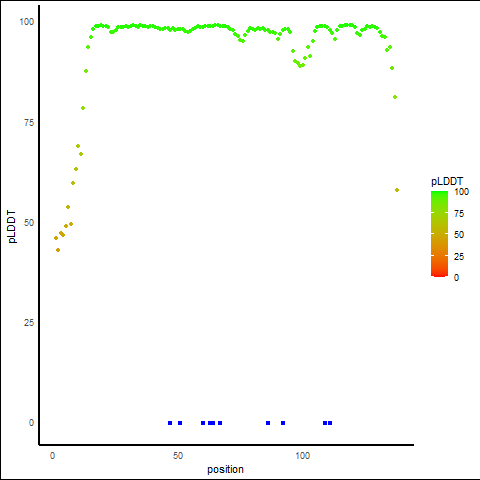This screenshot has width=480, height=480.
Task: Click the legend label 0 beside color bar
Action: pos(456,278)
